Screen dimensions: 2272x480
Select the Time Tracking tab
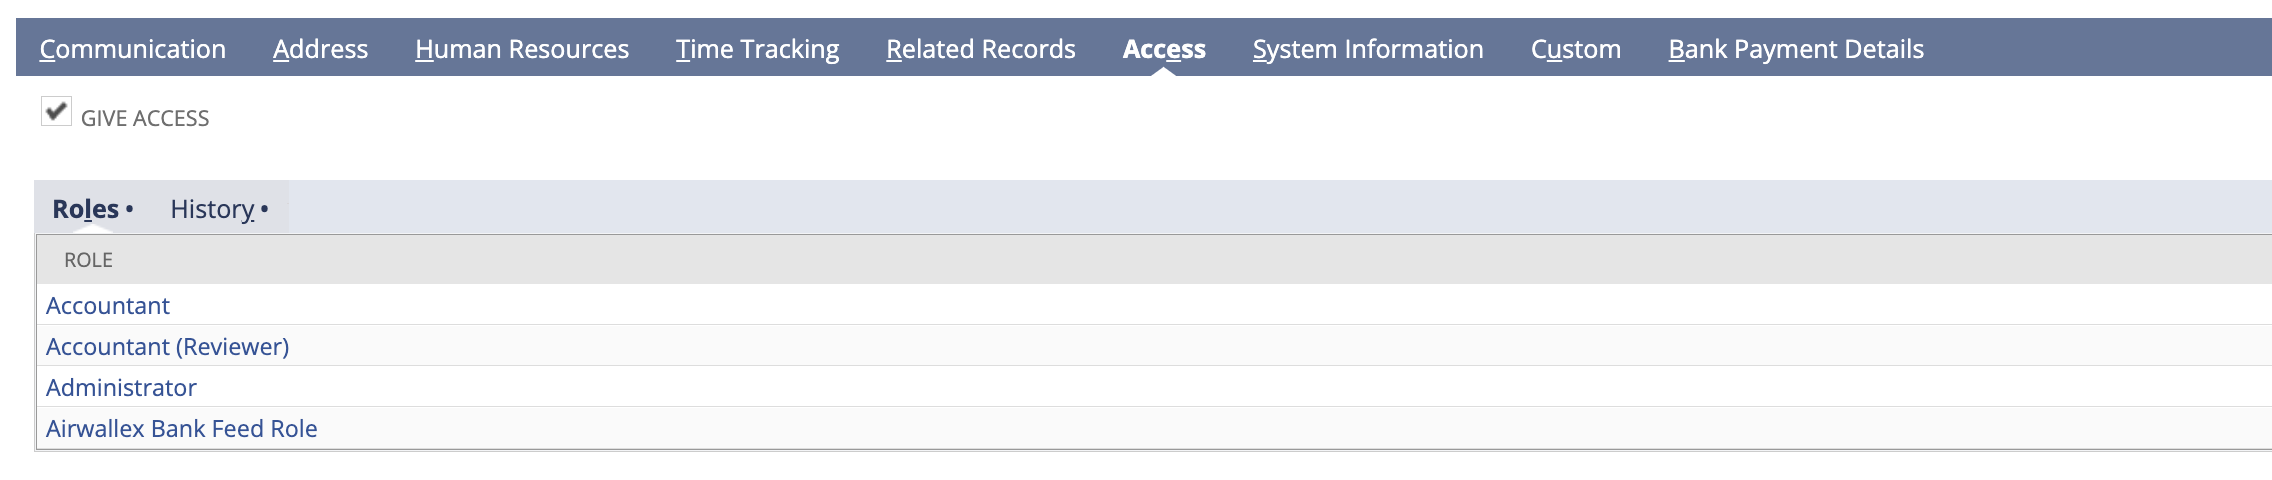click(x=757, y=49)
